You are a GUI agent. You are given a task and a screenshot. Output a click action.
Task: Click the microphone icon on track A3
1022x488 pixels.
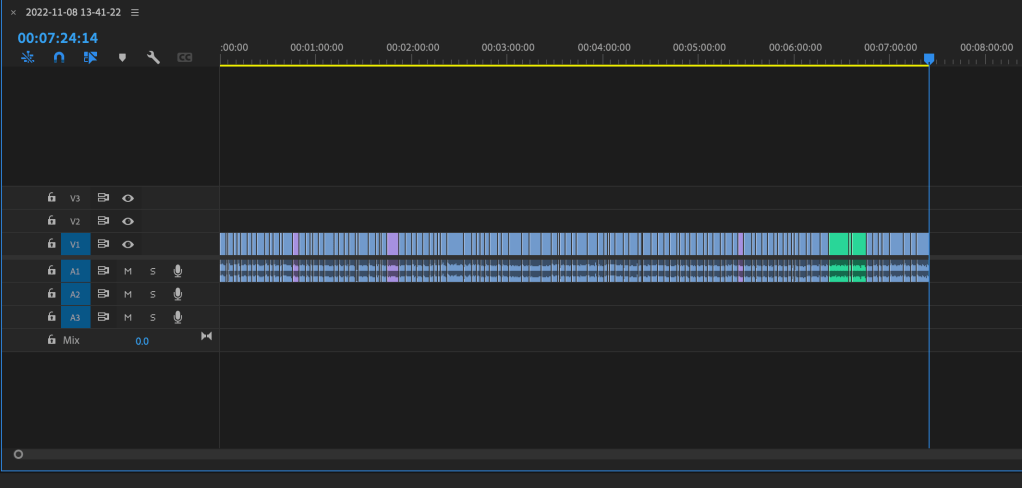(178, 317)
